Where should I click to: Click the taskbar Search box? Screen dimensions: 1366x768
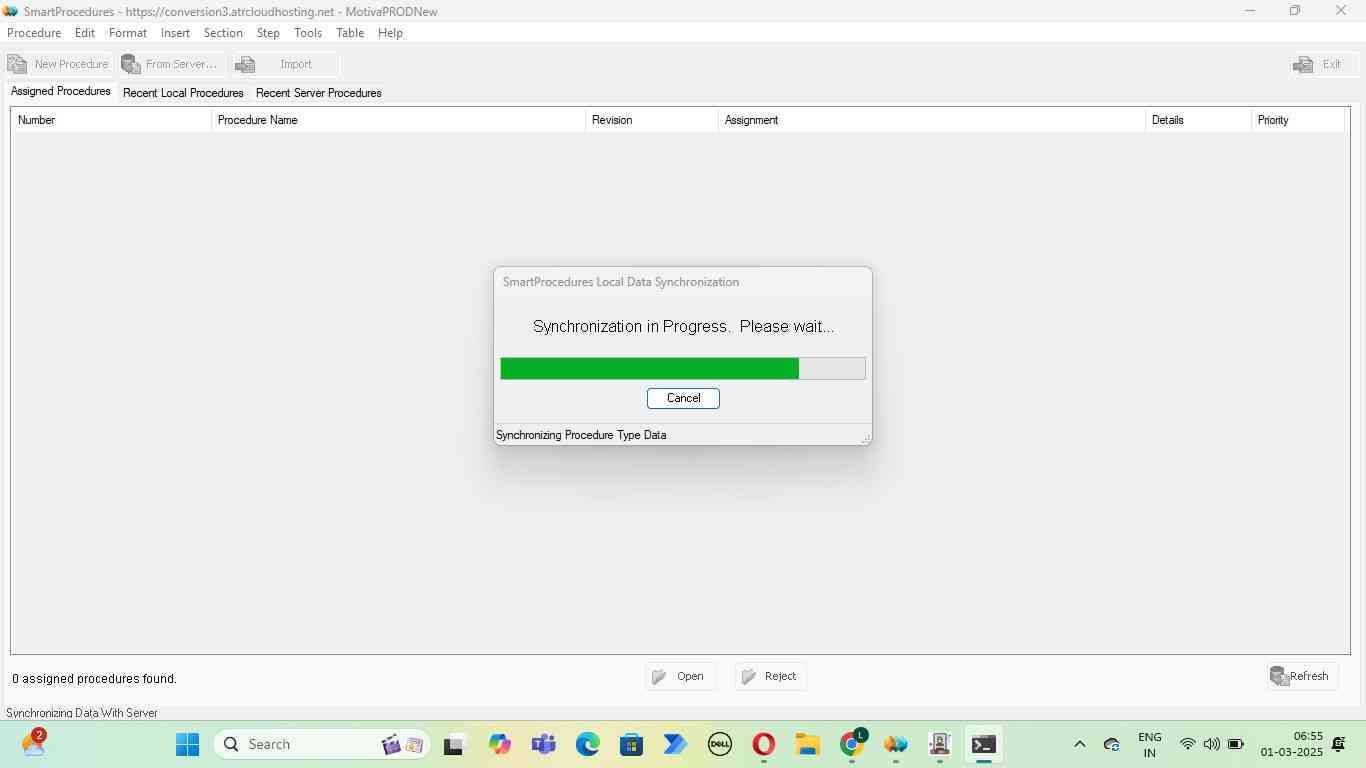[x=324, y=744]
